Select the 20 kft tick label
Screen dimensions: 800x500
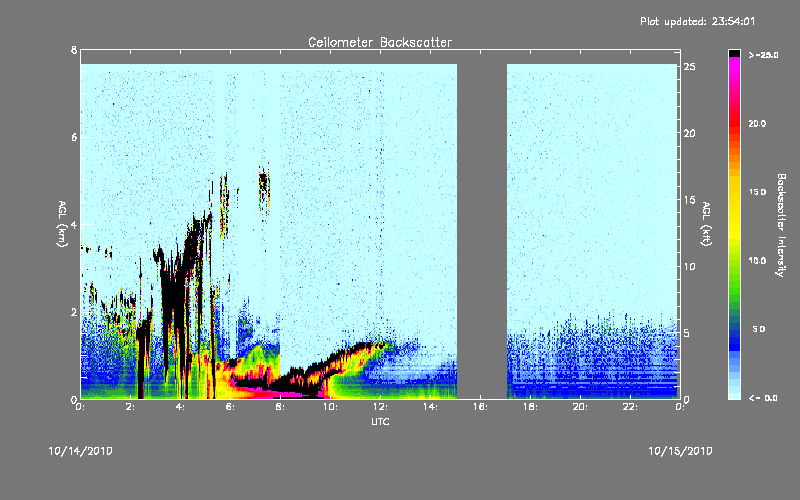coord(689,133)
